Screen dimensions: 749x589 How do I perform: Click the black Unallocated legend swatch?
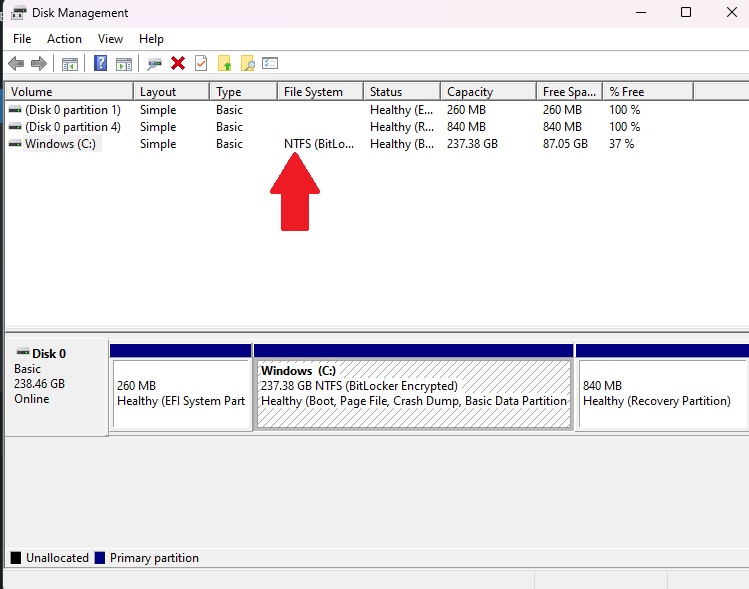pyautogui.click(x=16, y=558)
